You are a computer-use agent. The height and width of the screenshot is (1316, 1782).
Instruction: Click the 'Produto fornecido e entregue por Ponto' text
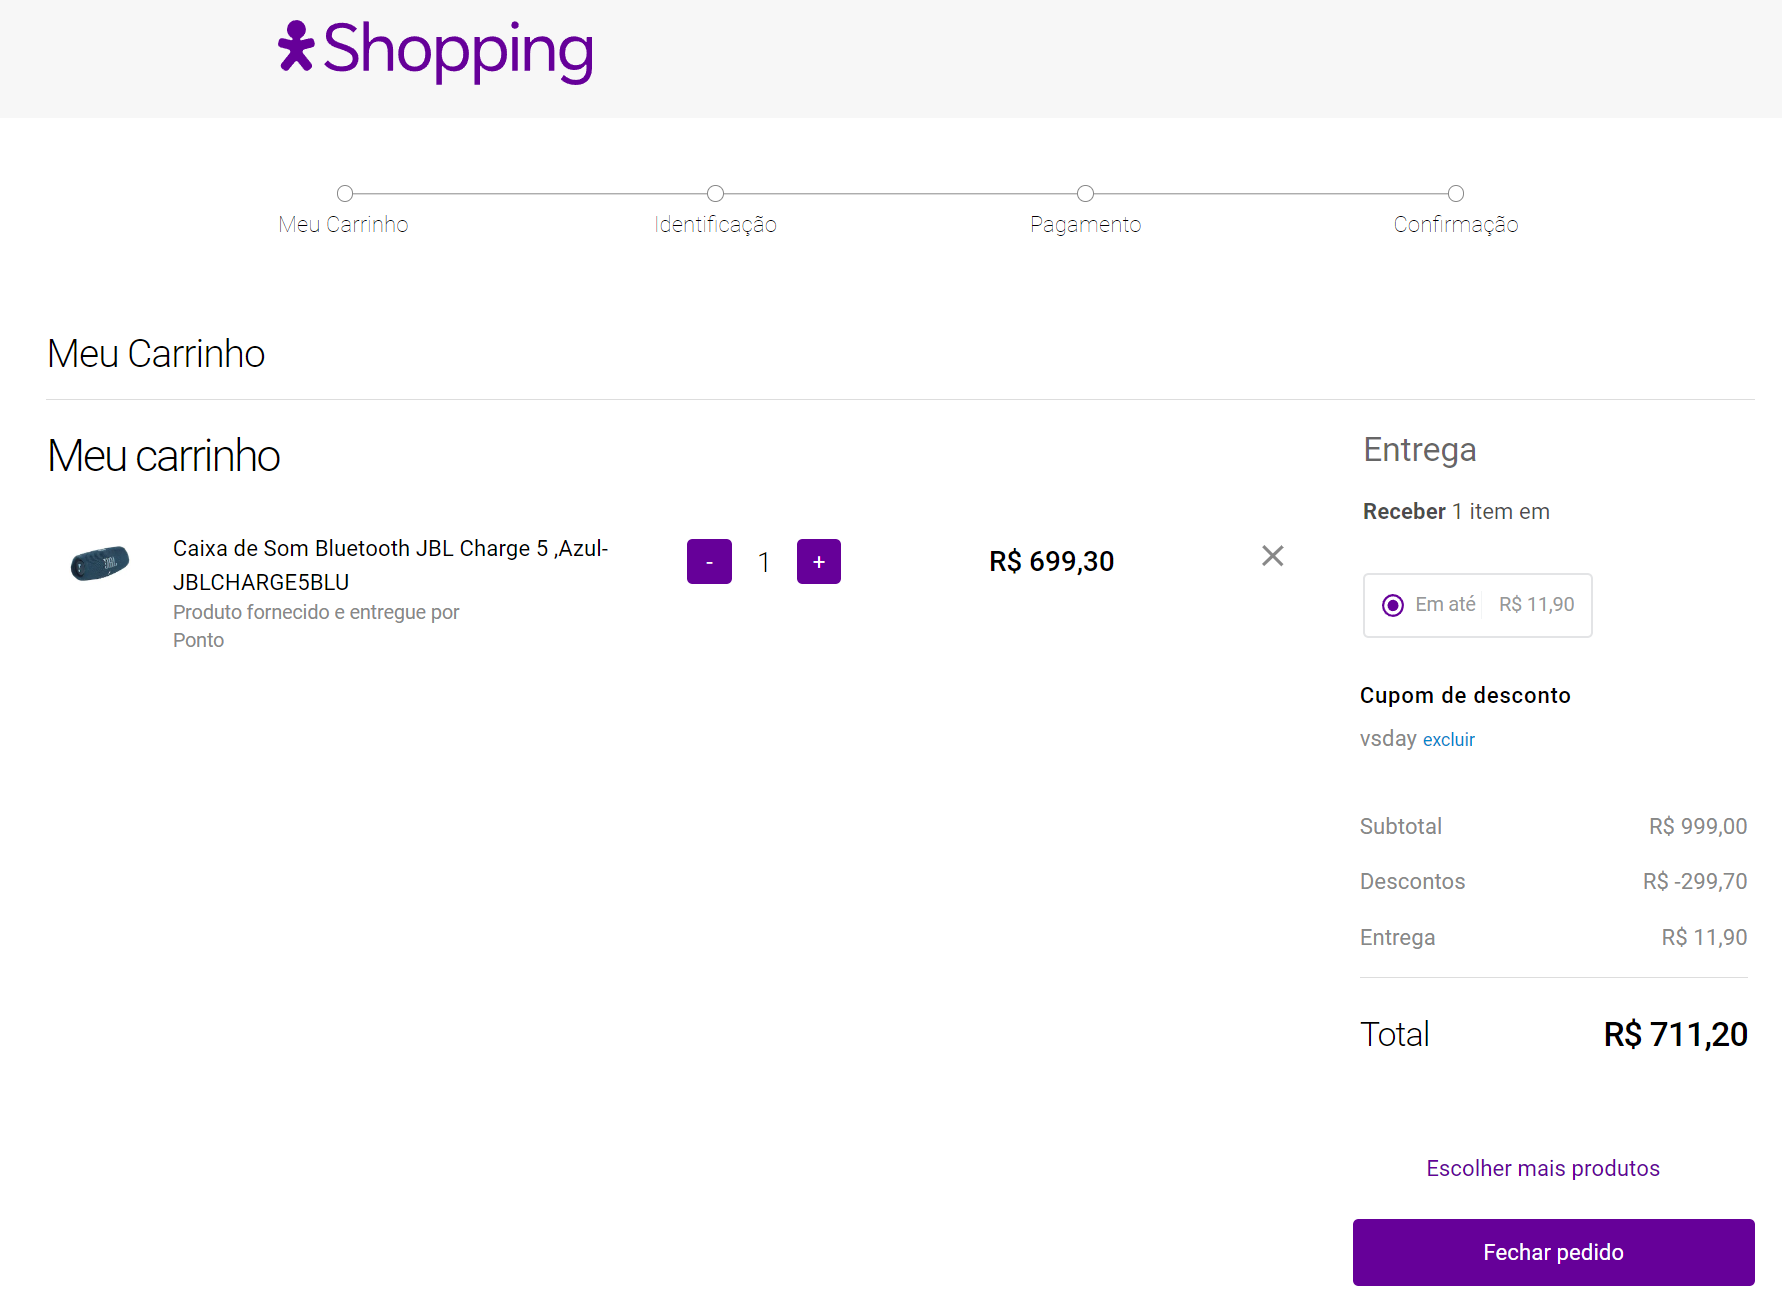coord(316,626)
